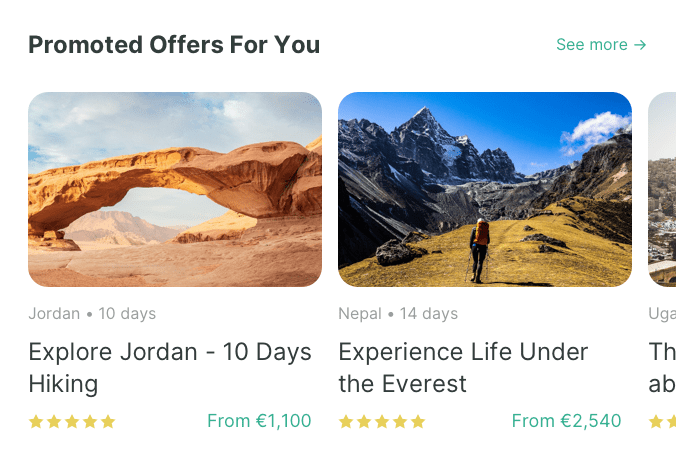
Task: Open Experience Life Under the Everest title
Action: pos(463,368)
